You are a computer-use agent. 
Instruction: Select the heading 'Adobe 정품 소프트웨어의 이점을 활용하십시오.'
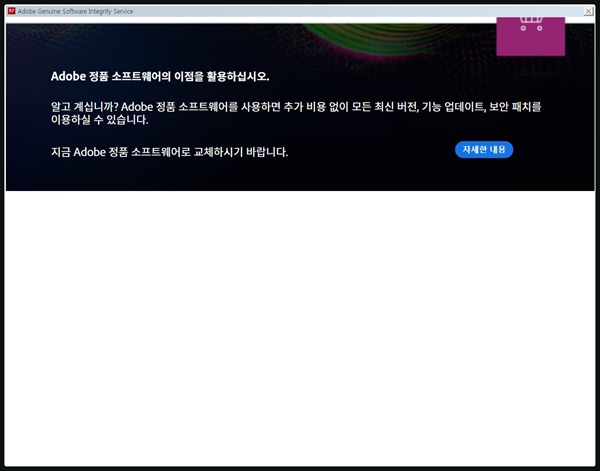[160, 77]
